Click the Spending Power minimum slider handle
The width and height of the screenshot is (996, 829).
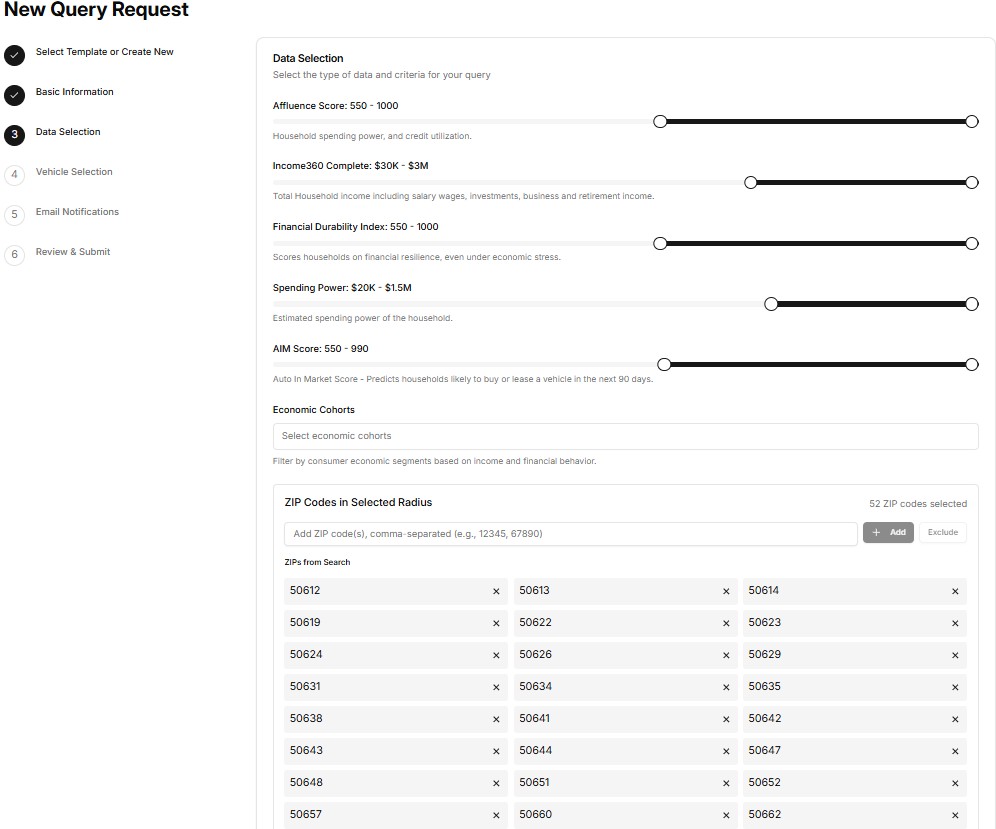click(x=771, y=304)
